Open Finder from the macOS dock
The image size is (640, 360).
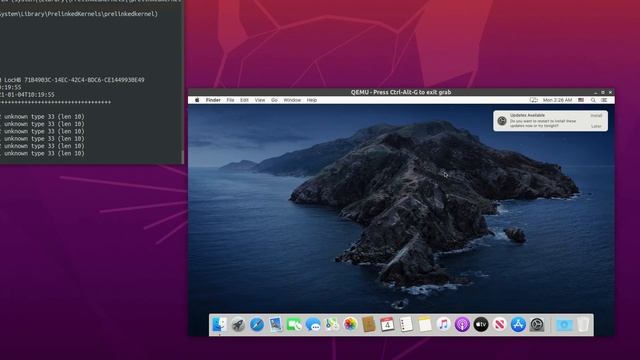[x=219, y=325]
